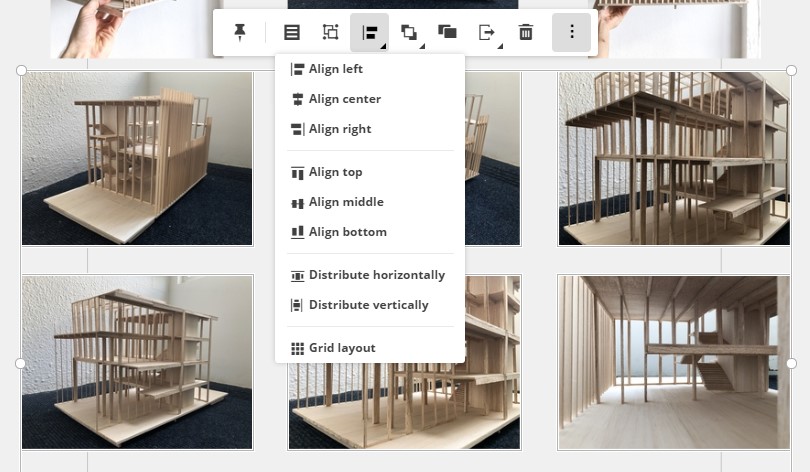Open the export arrow dropdown
The image size is (810, 472).
(x=487, y=32)
